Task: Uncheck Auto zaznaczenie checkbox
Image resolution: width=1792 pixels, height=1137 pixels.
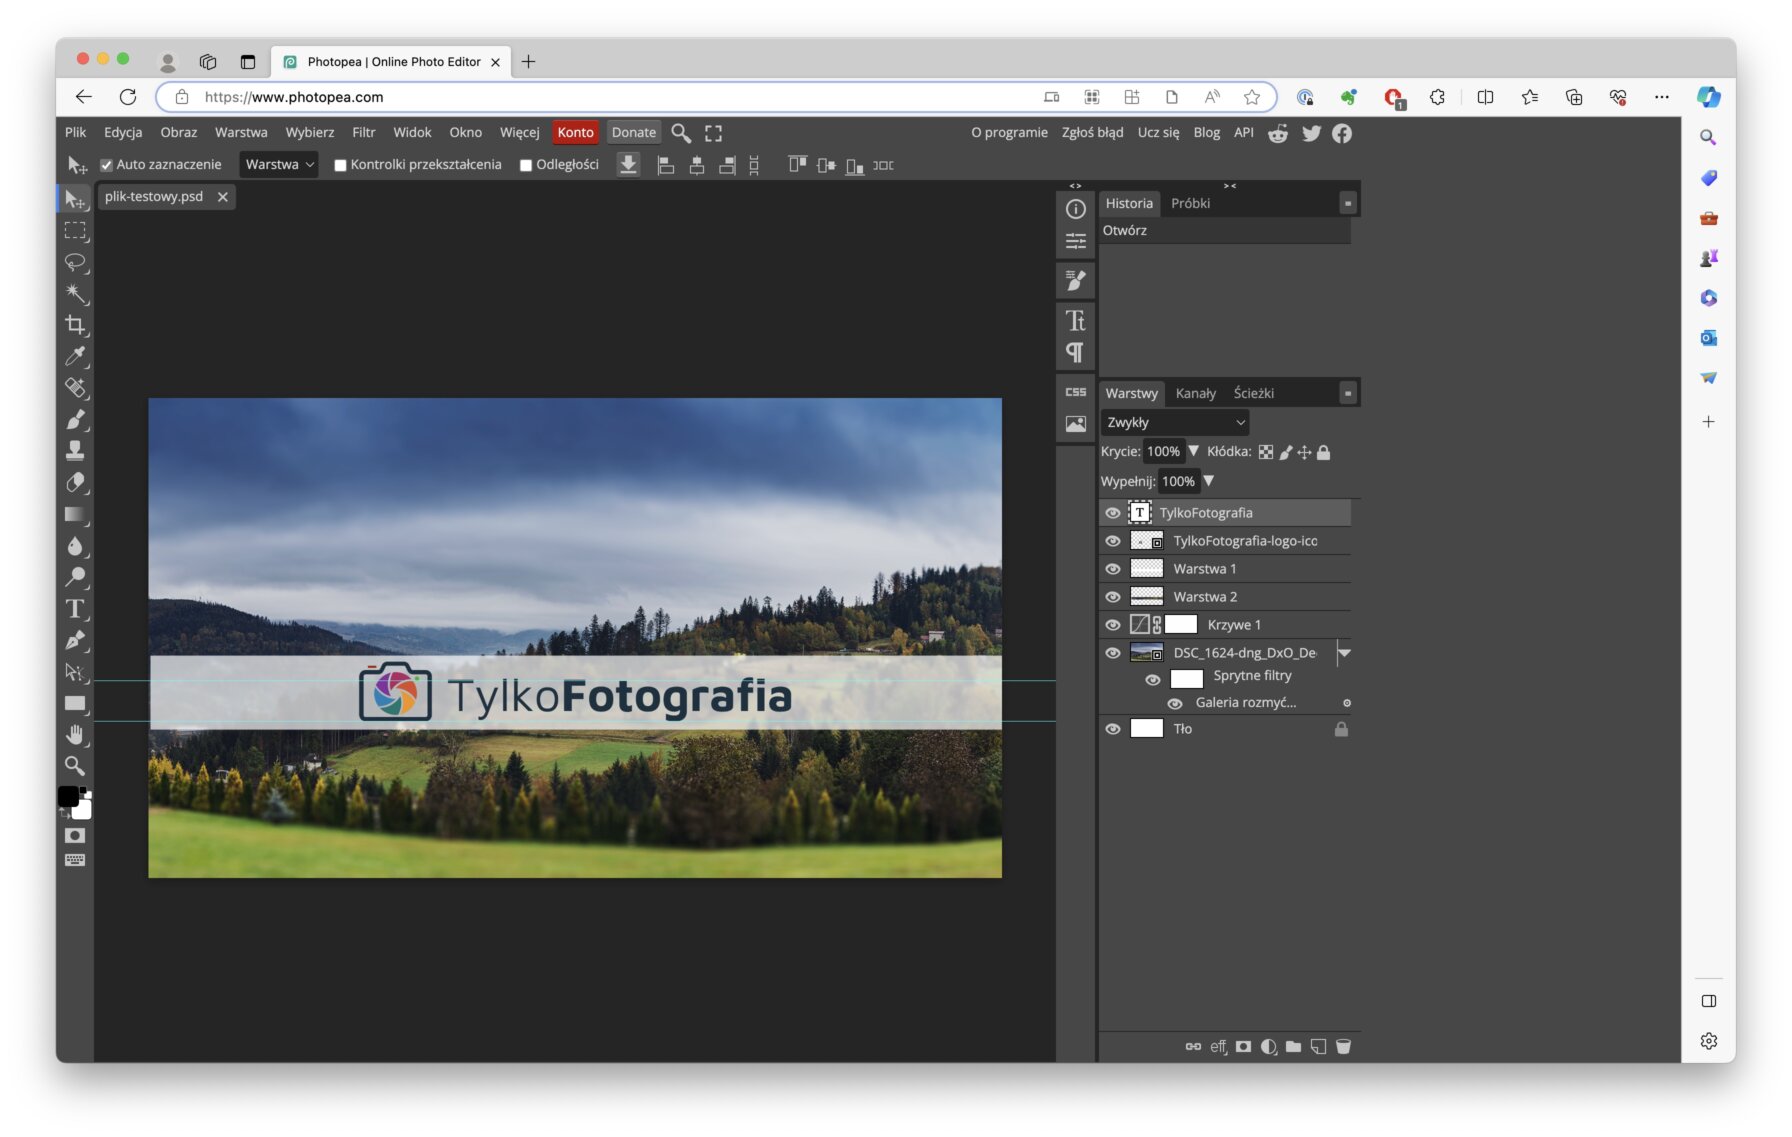Action: [106, 165]
